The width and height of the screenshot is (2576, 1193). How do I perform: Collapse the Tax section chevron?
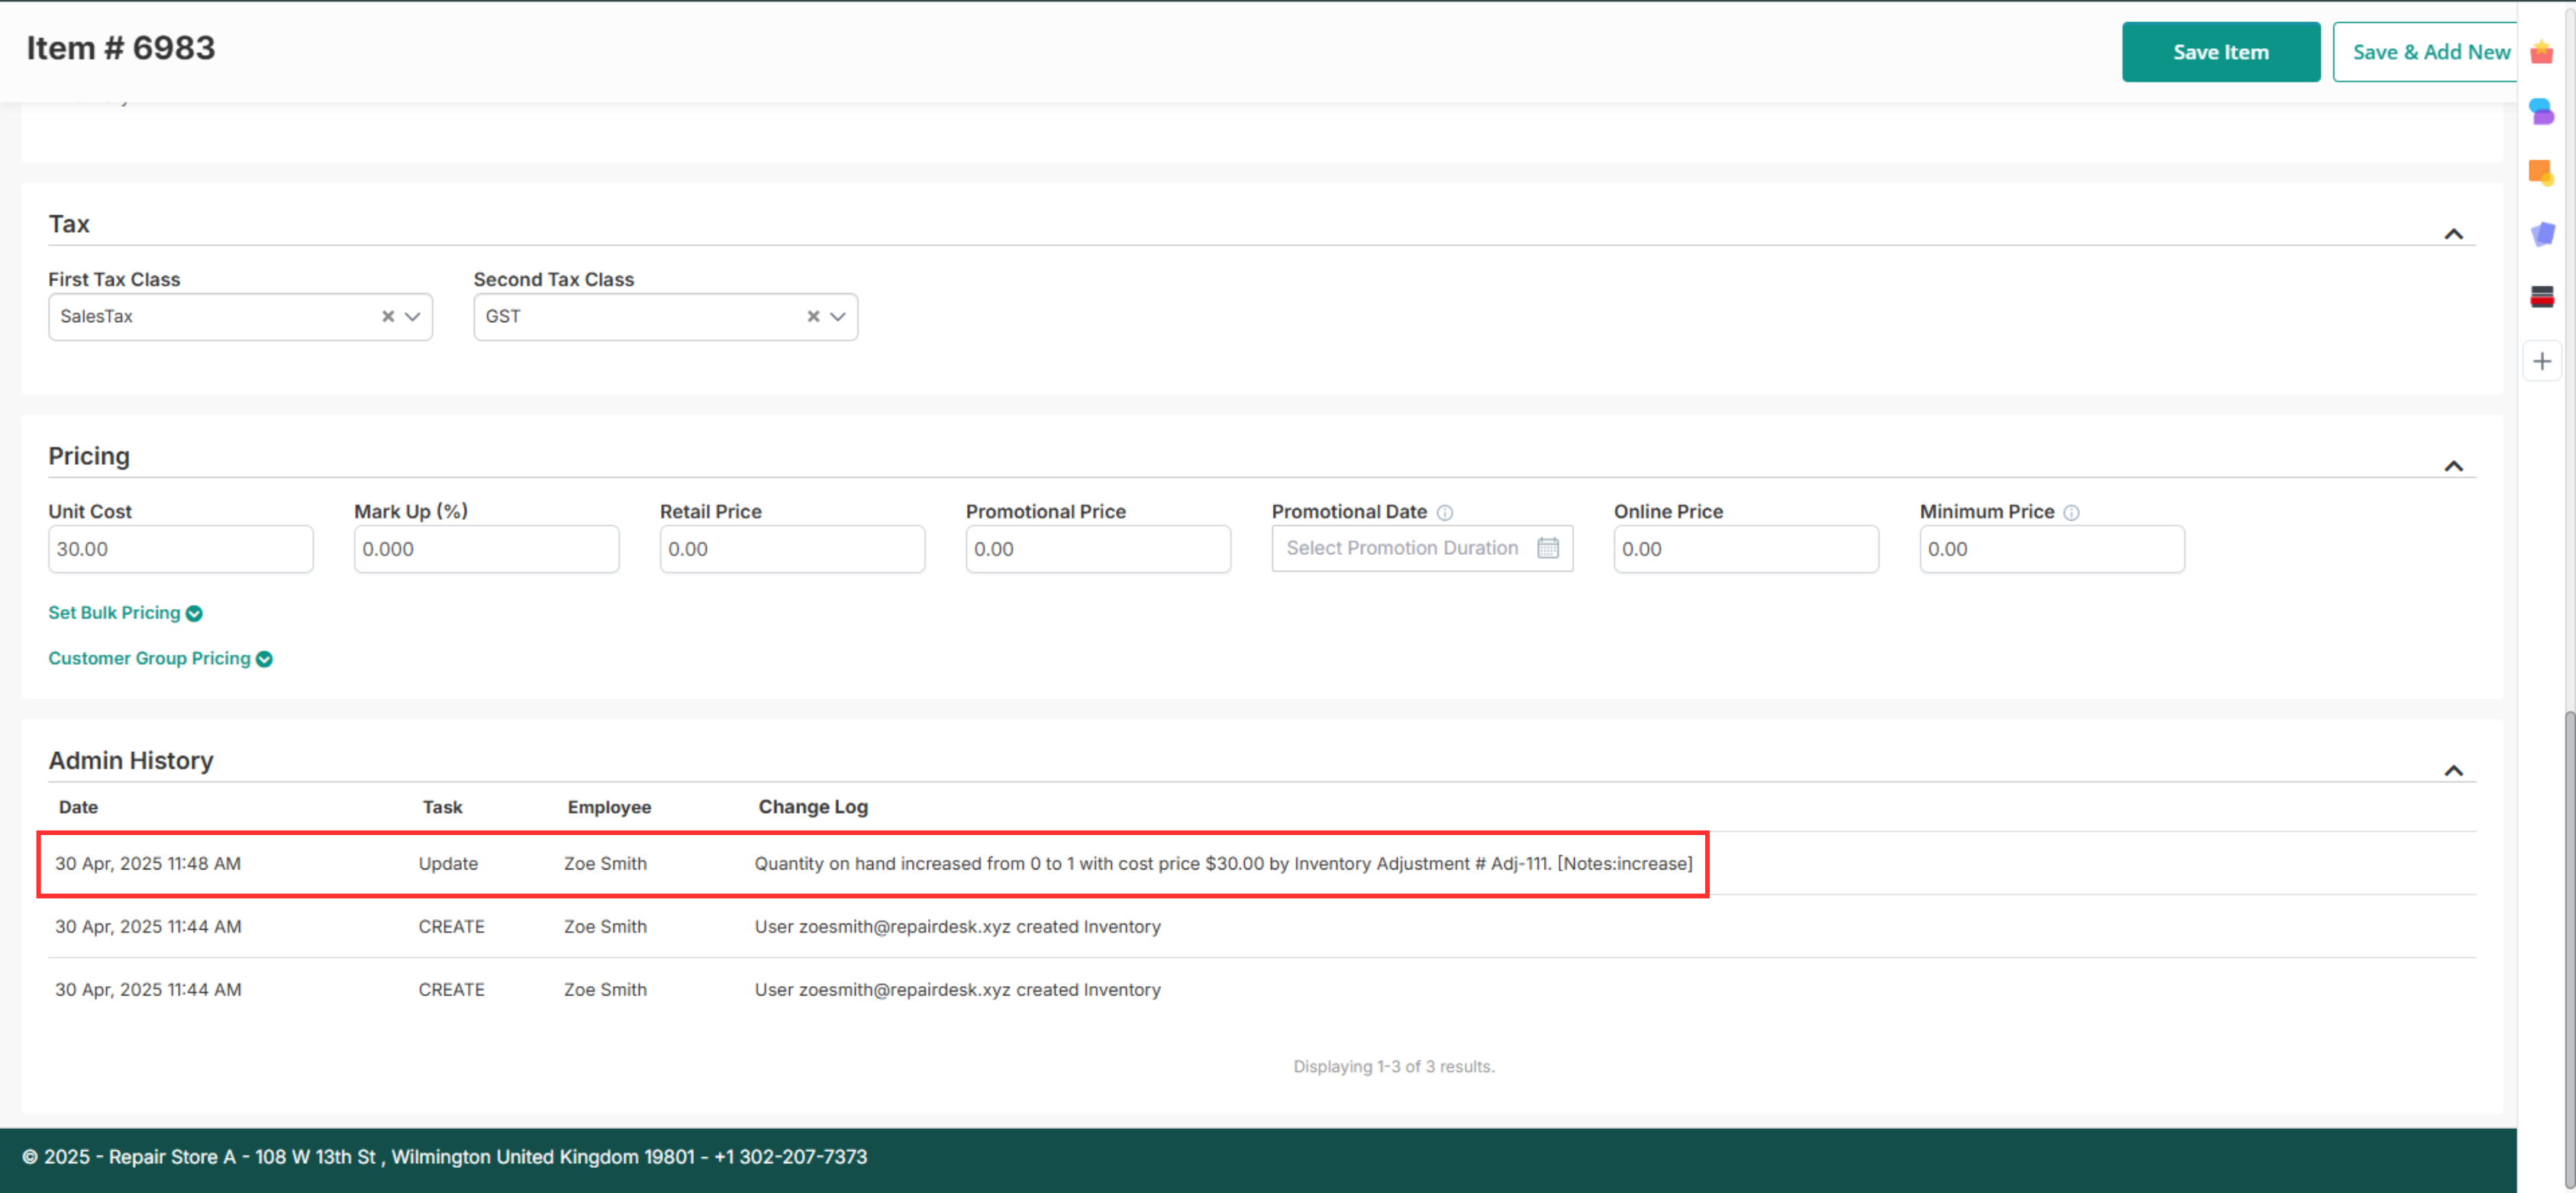click(2453, 234)
